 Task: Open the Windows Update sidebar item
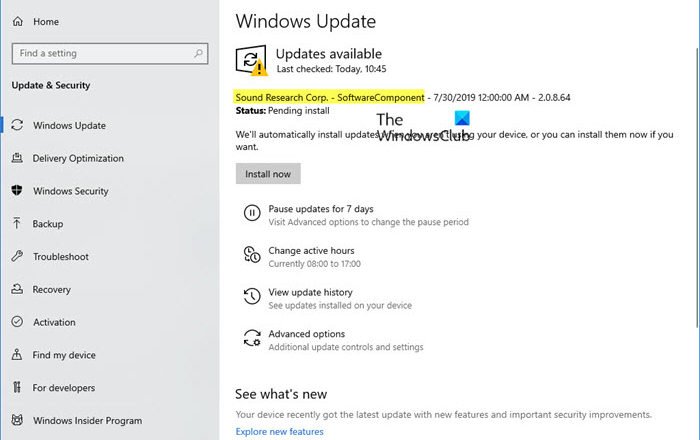click(69, 126)
